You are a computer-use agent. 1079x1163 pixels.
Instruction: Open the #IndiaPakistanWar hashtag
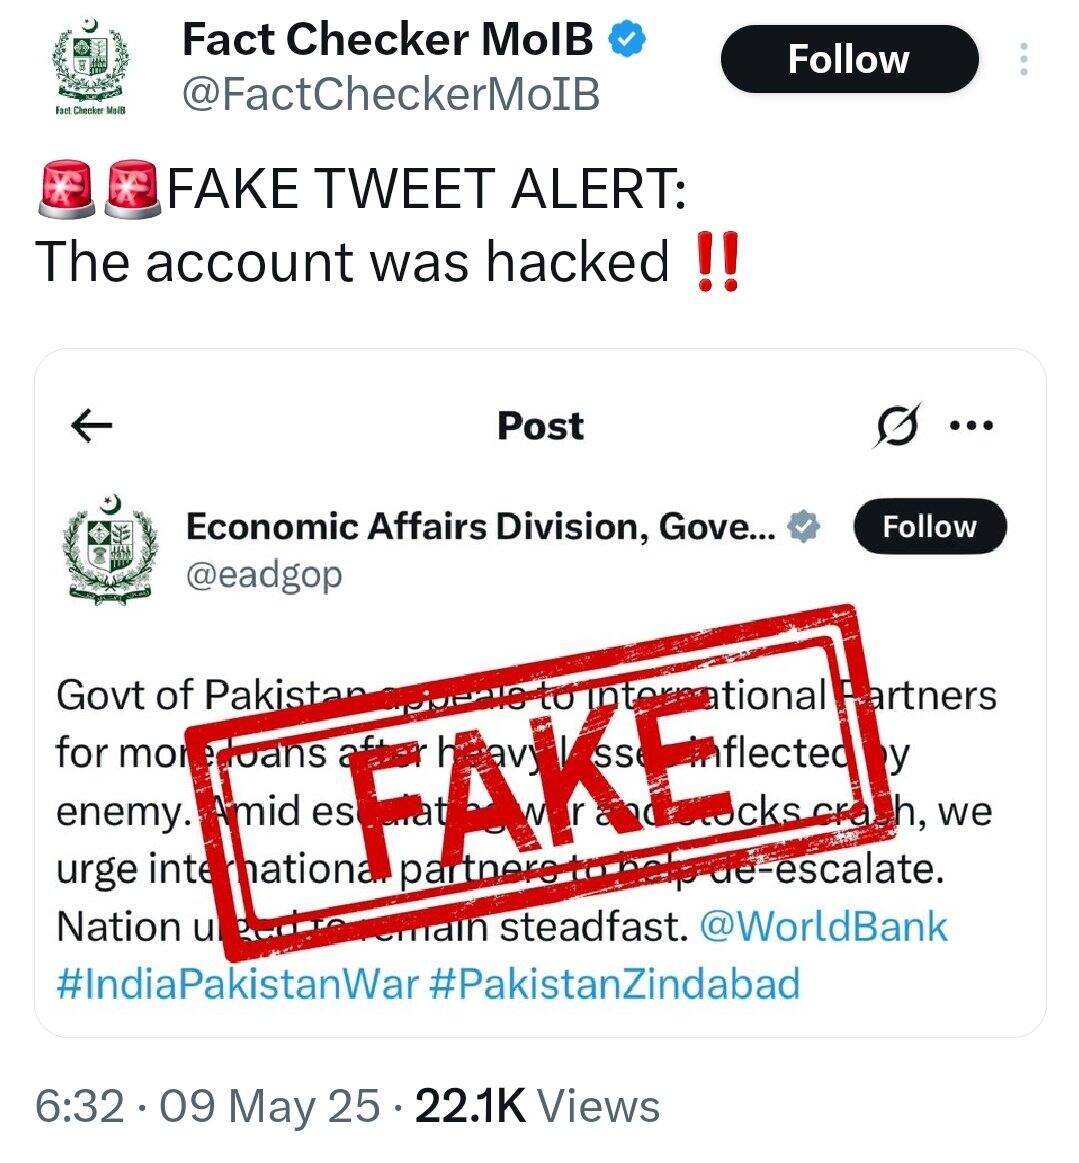(x=236, y=983)
